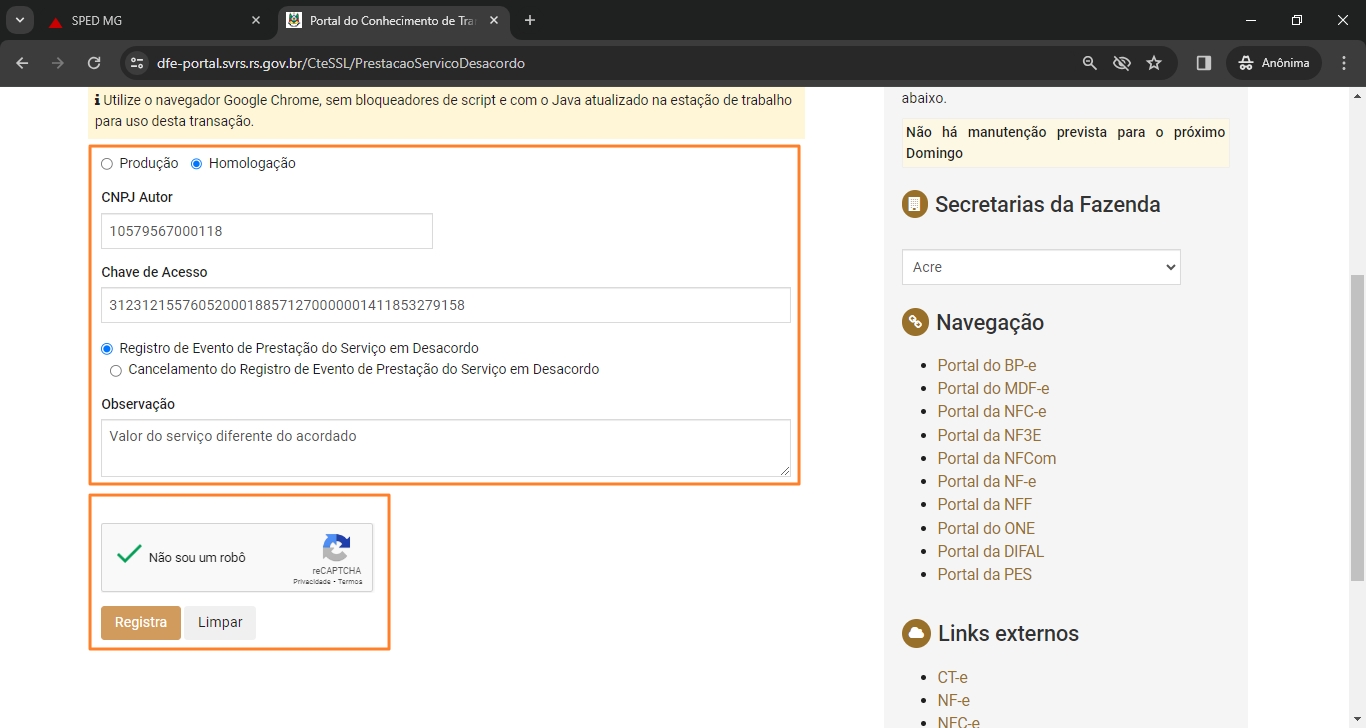This screenshot has height=728, width=1366.
Task: Click the reCAPTCHA logo
Action: tap(337, 548)
